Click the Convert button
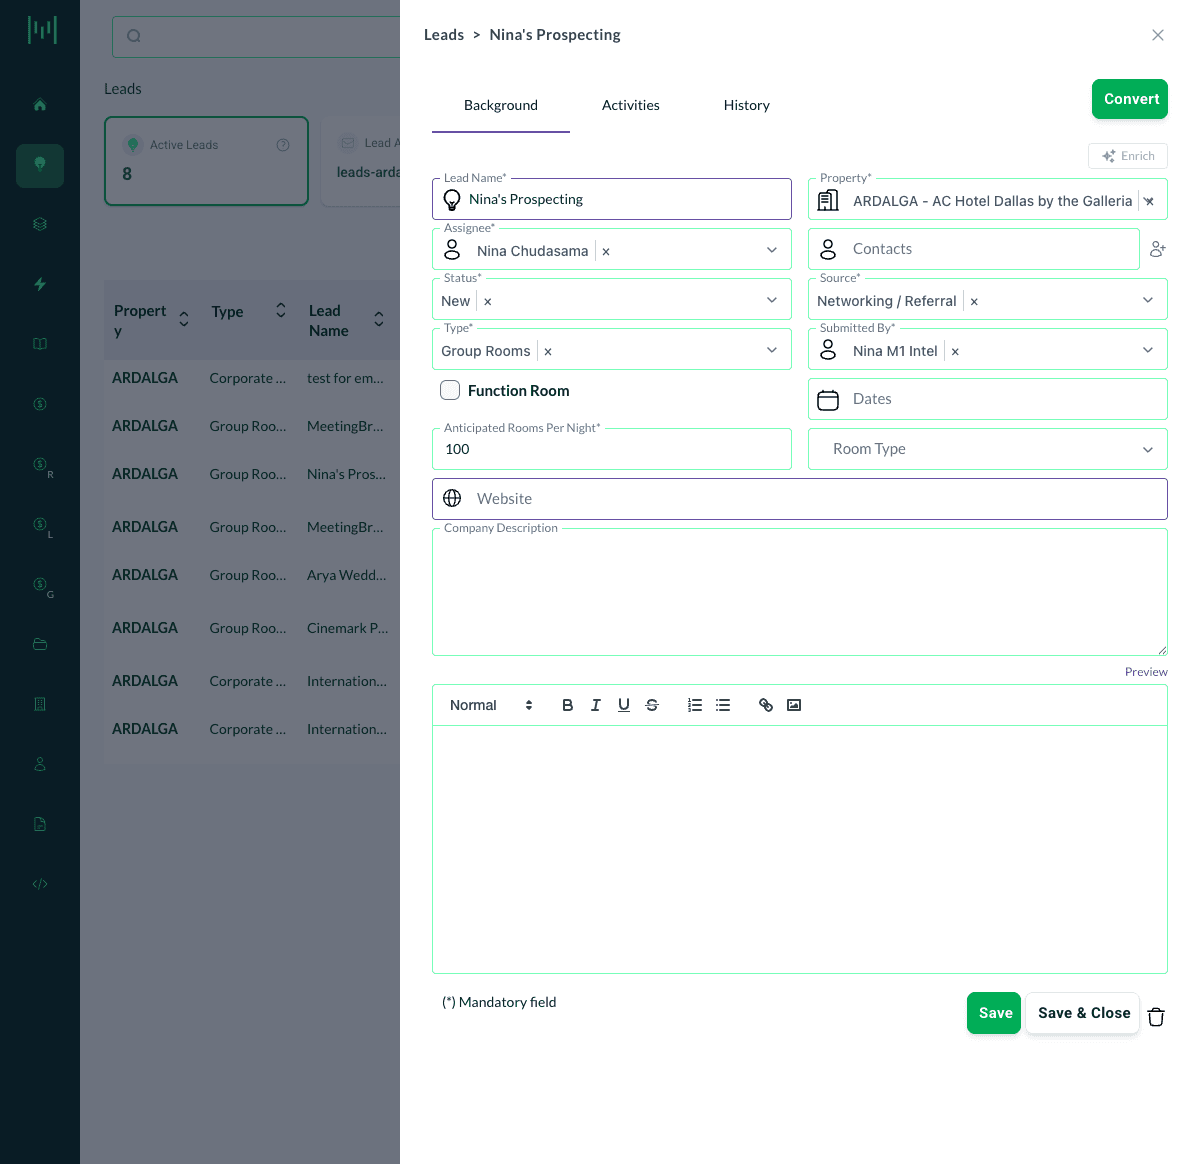The height and width of the screenshot is (1164, 1200). [x=1130, y=99]
